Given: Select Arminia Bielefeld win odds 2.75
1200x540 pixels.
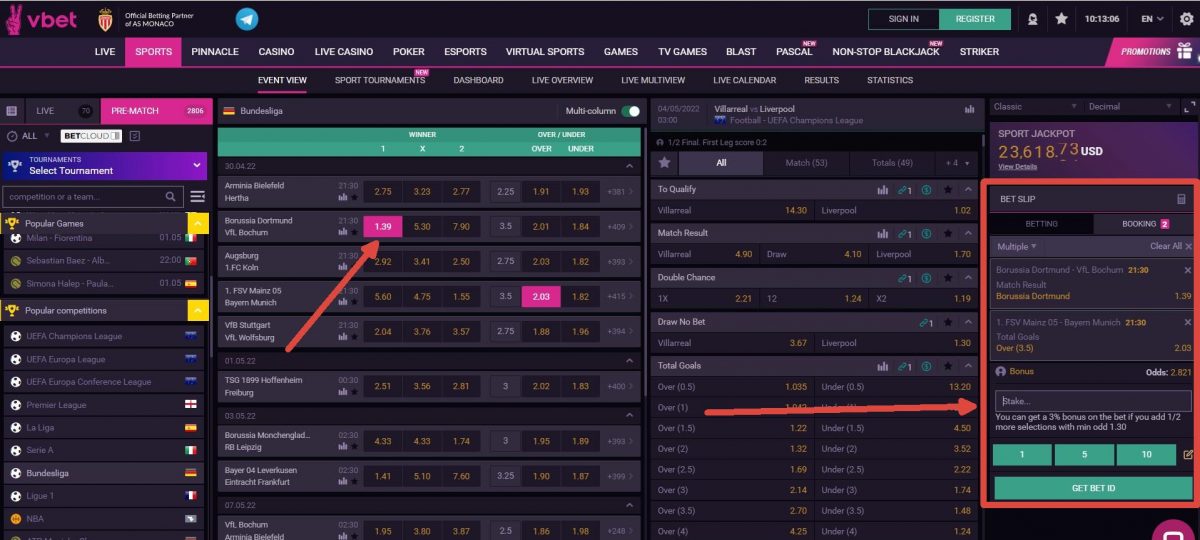Looking at the screenshot, I should point(383,191).
